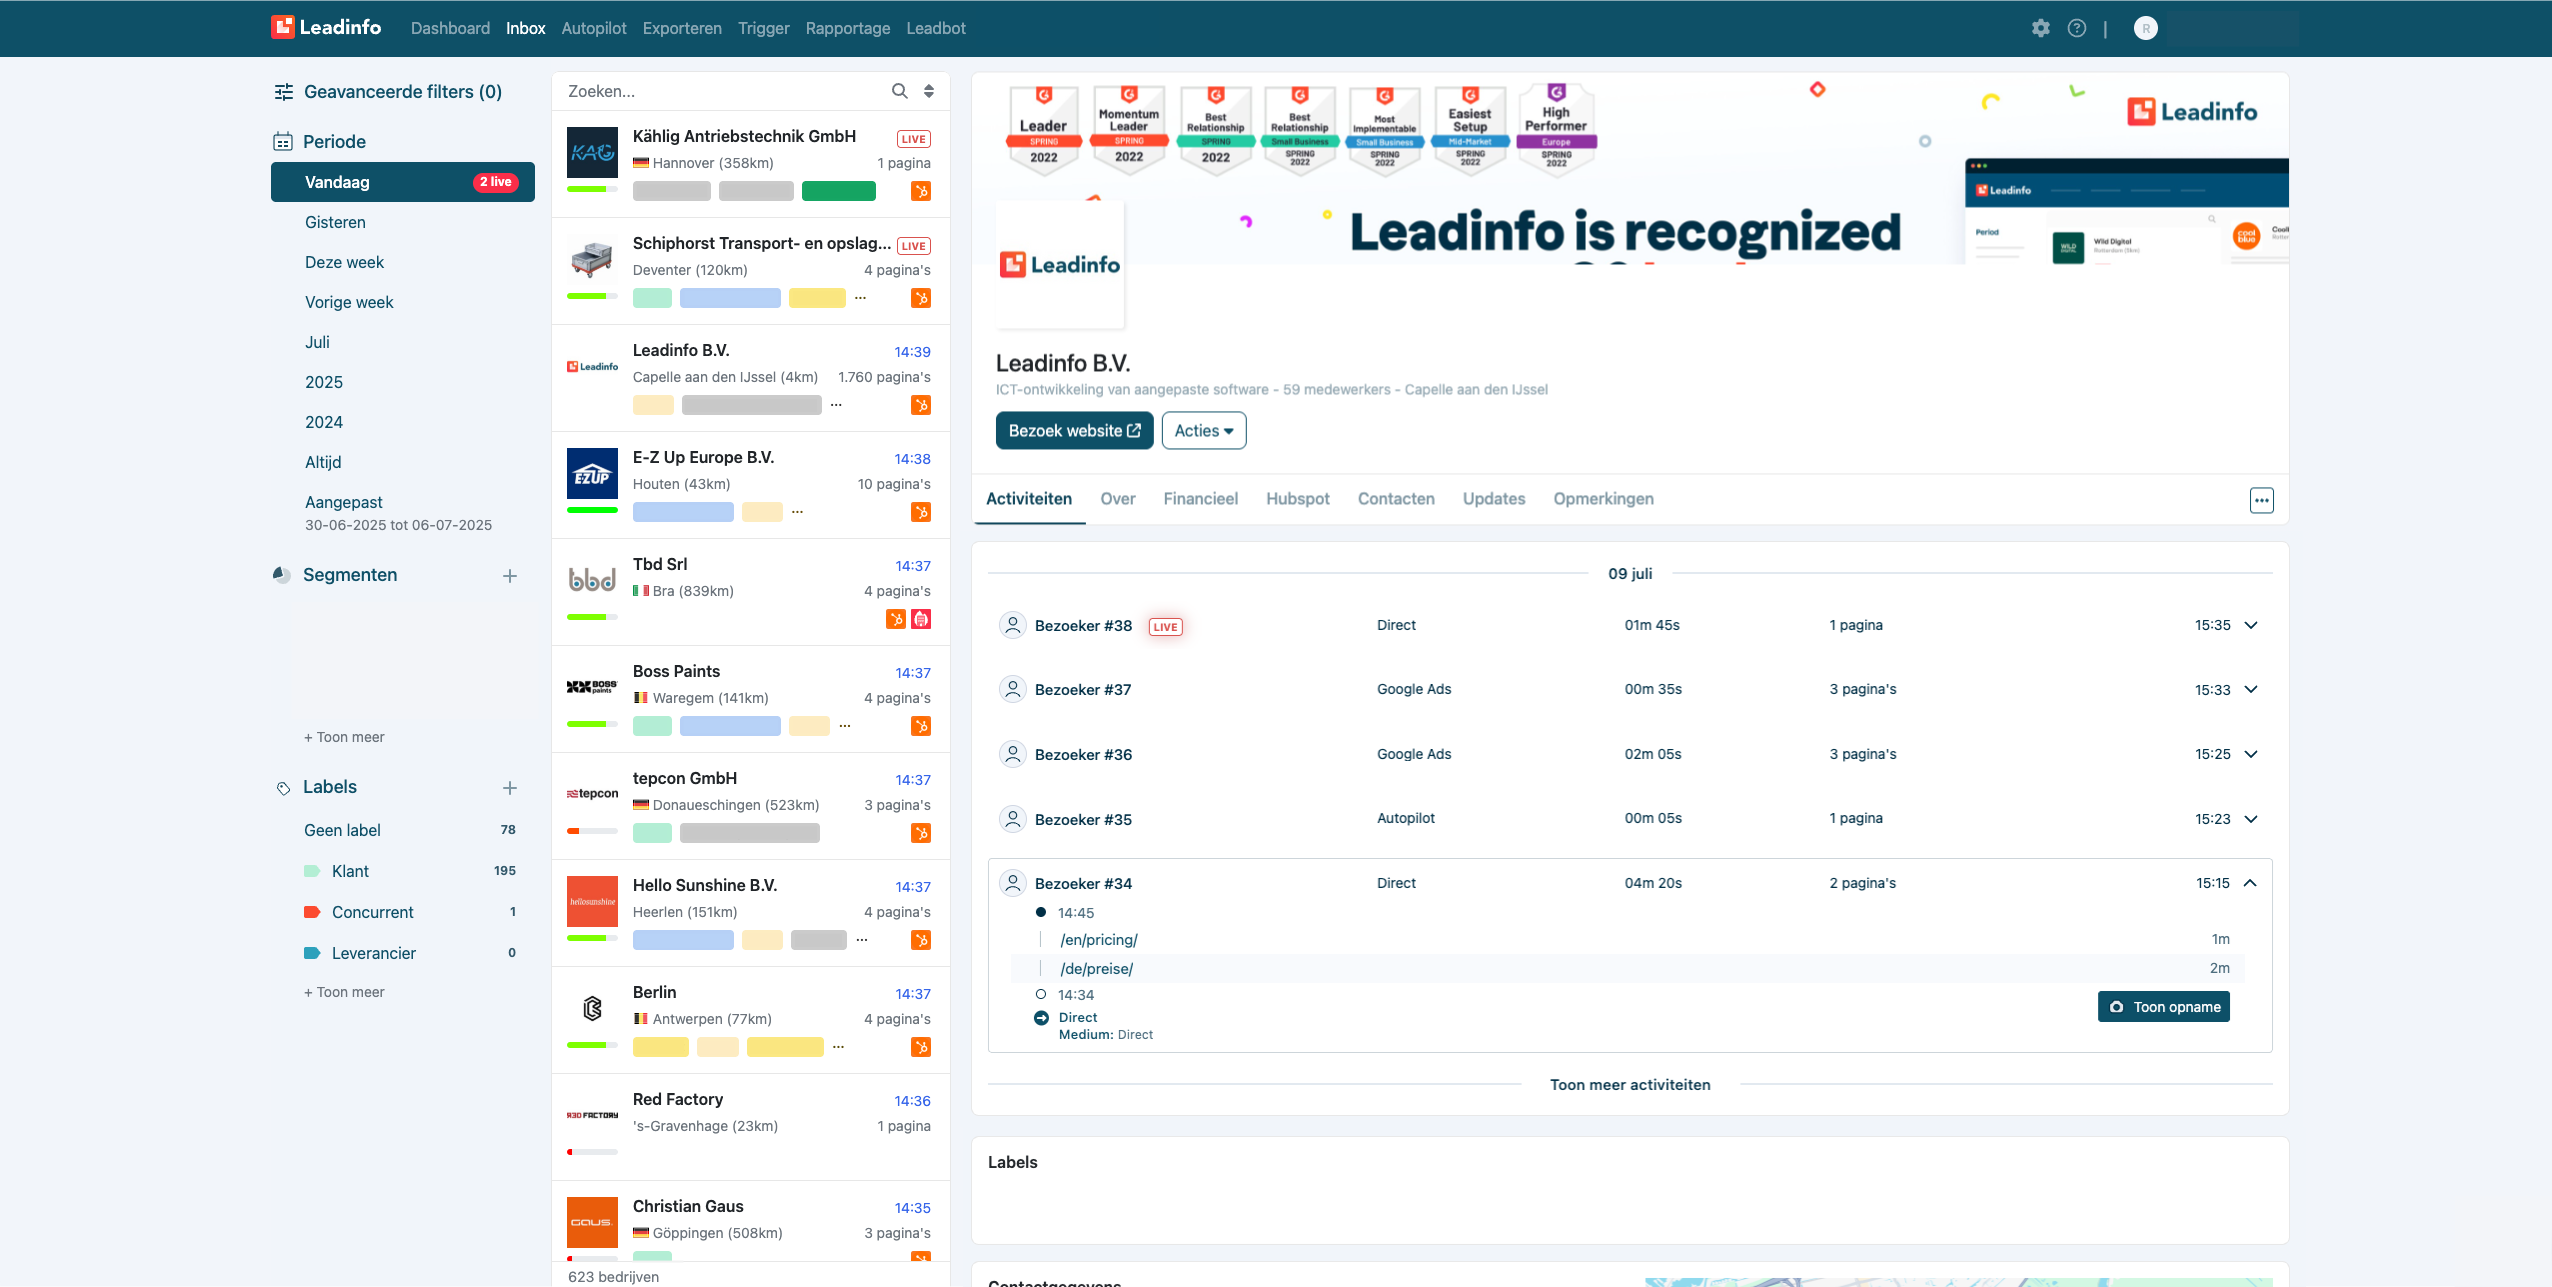Open the user avatar menu
This screenshot has width=2552, height=1287.
pyautogui.click(x=2145, y=28)
